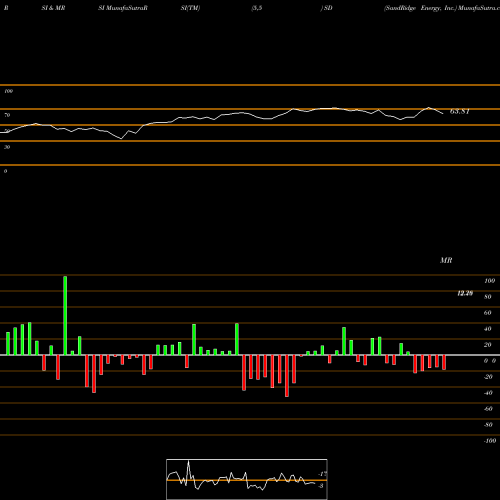Click the MR axis label 20

[488, 345]
